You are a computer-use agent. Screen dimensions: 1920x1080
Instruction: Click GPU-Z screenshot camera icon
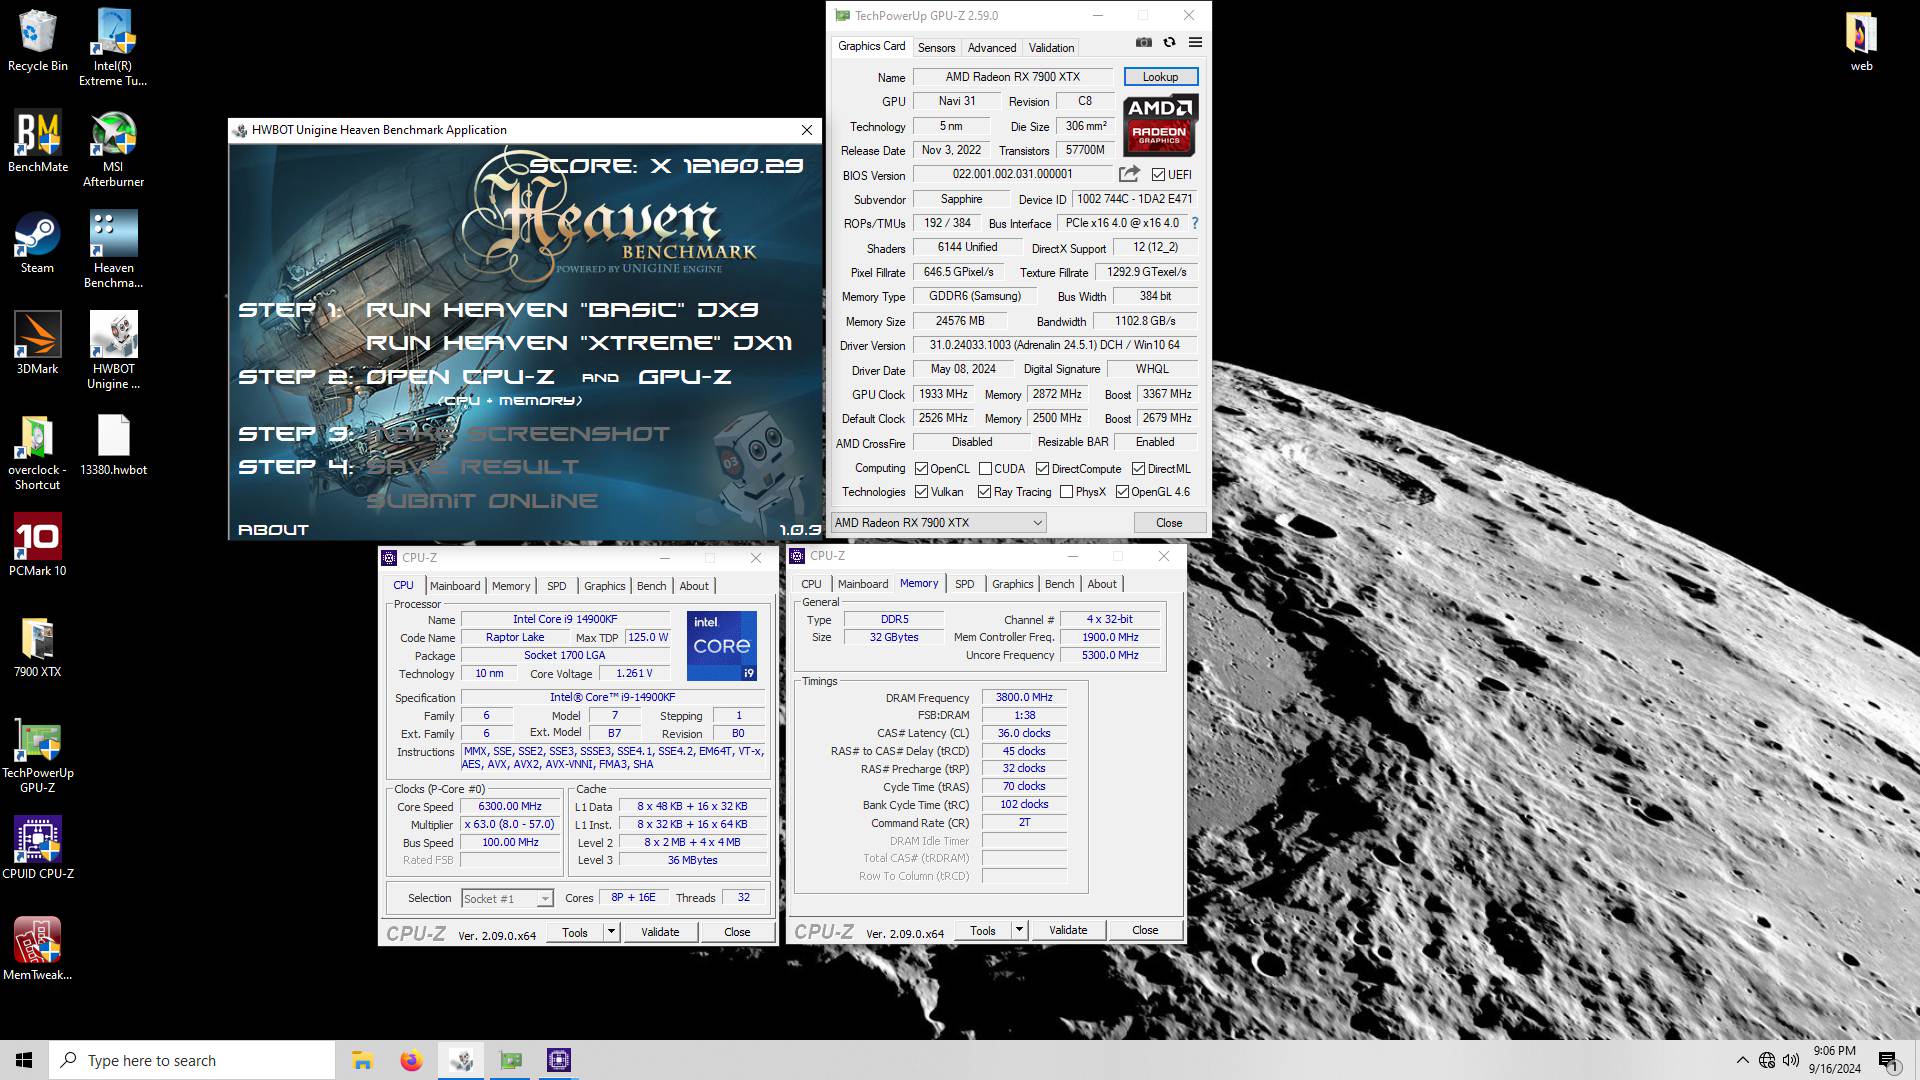click(x=1143, y=42)
